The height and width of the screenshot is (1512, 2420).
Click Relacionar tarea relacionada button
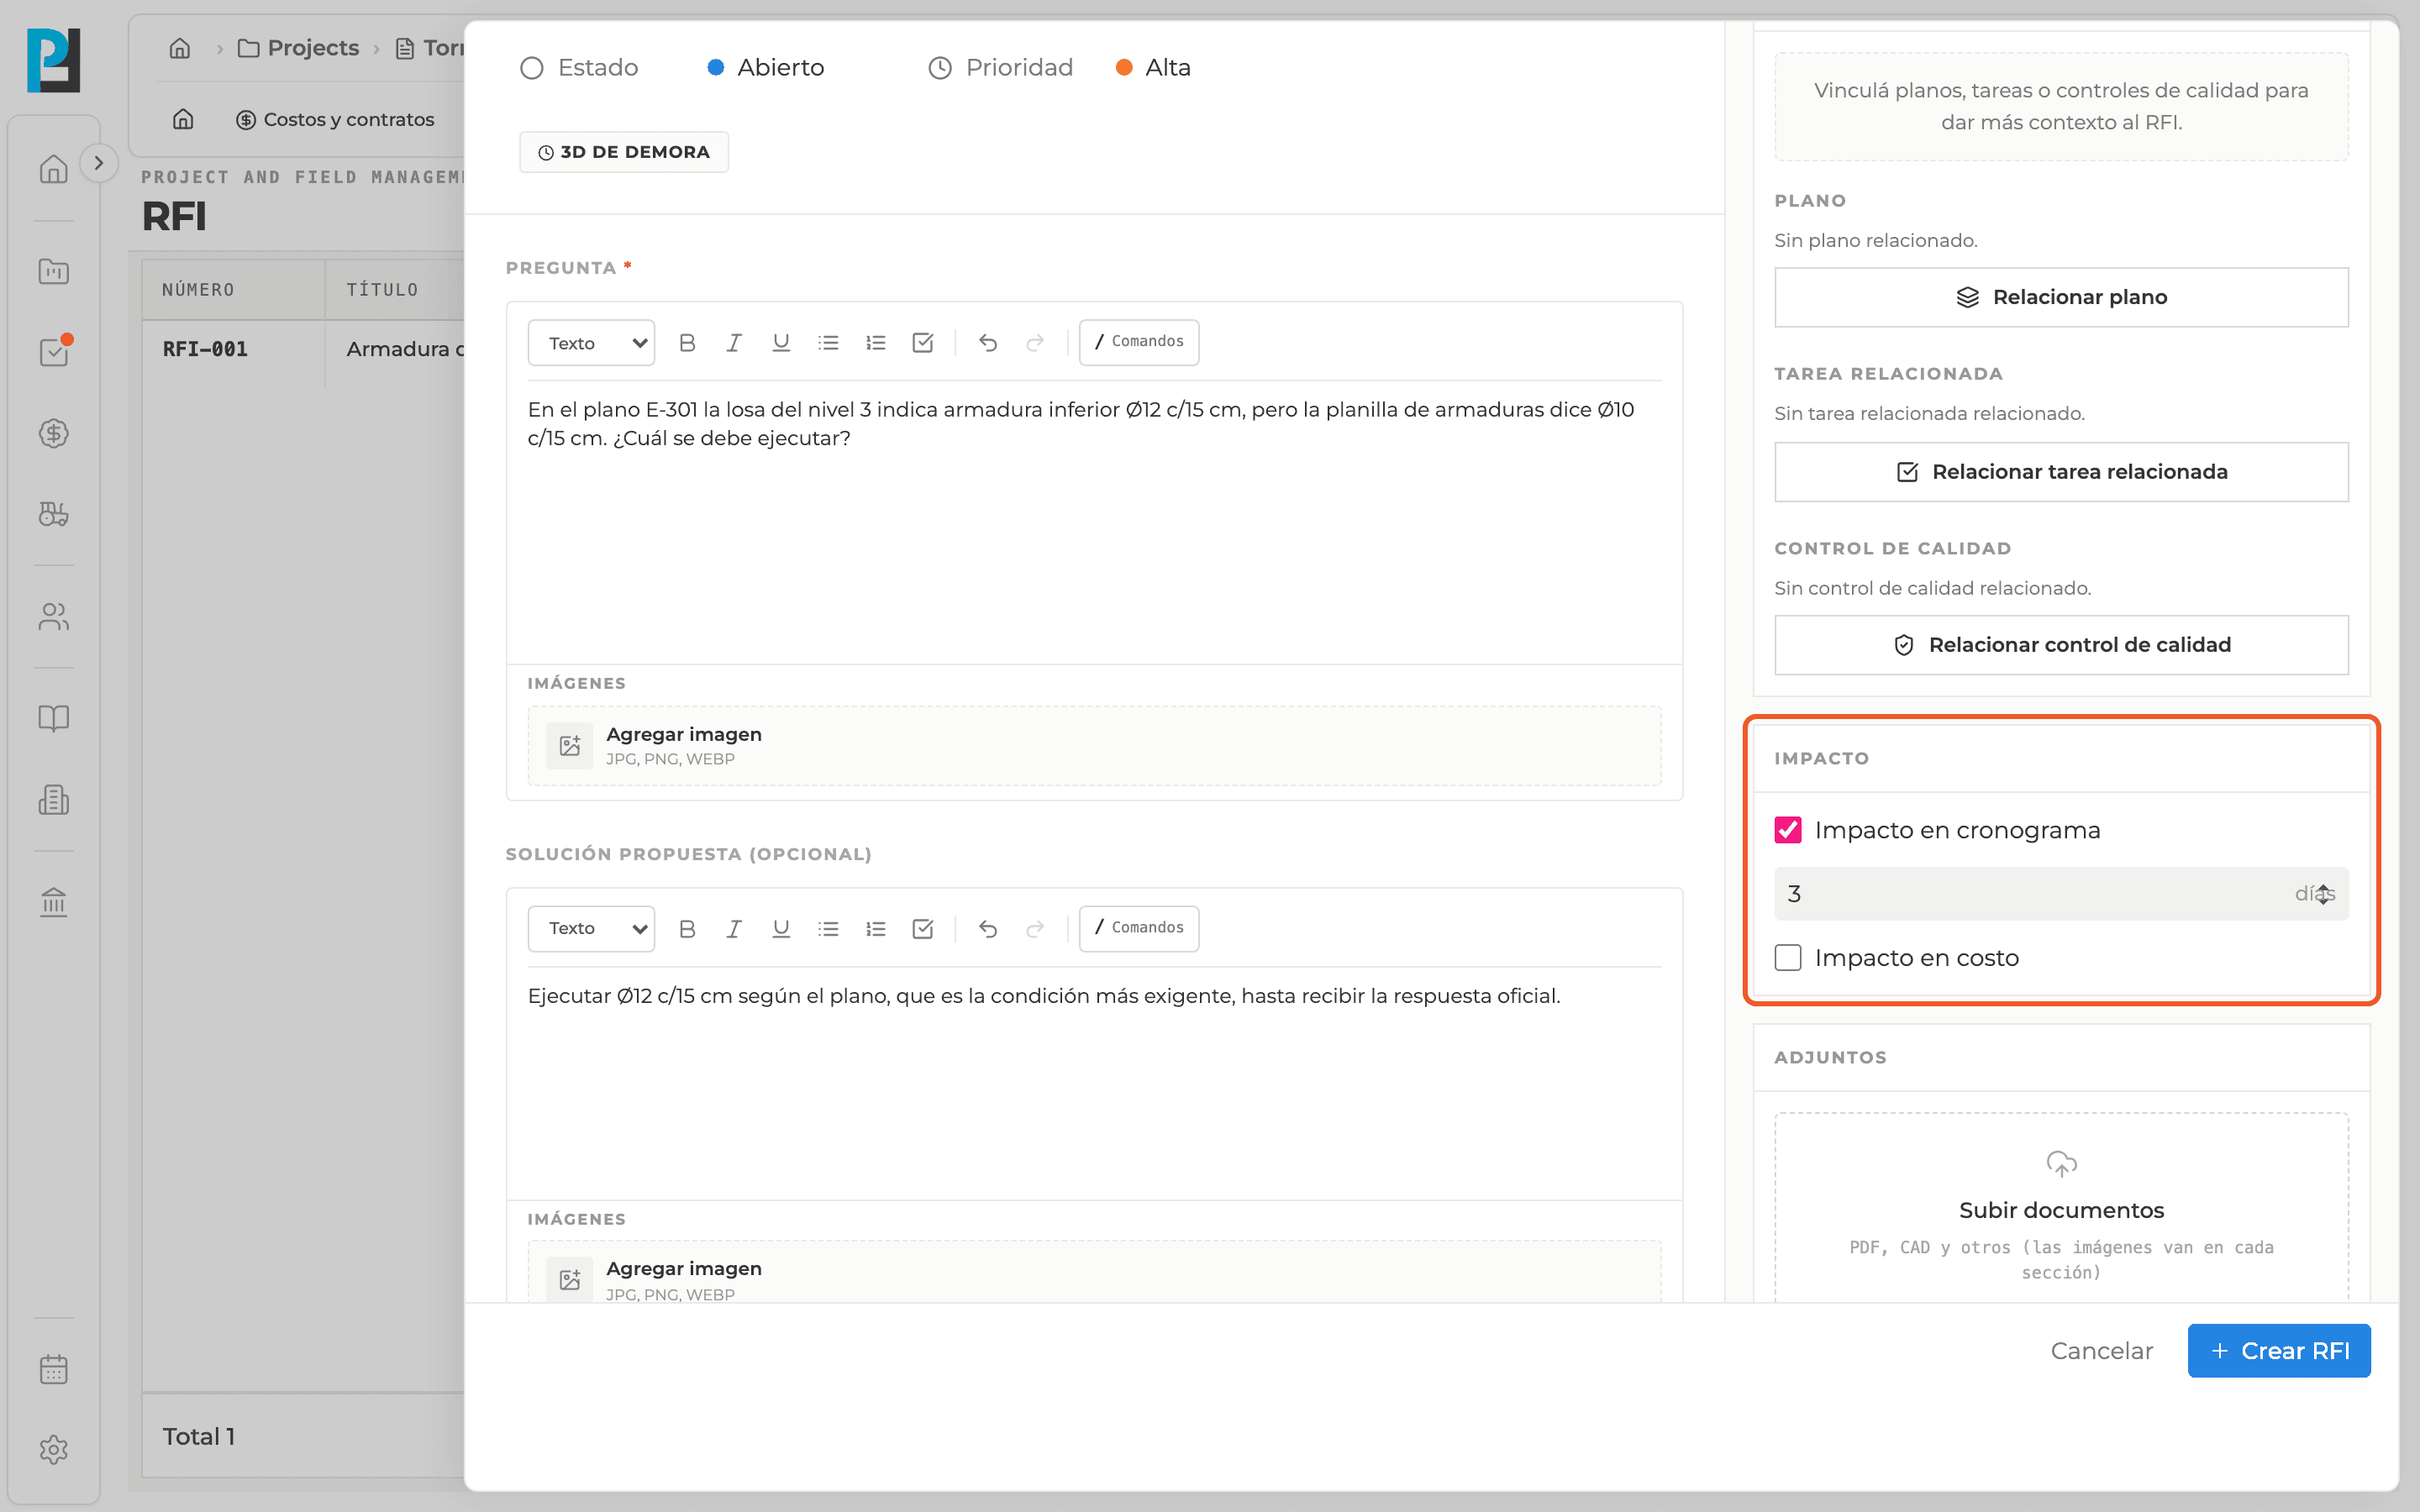coord(2061,472)
